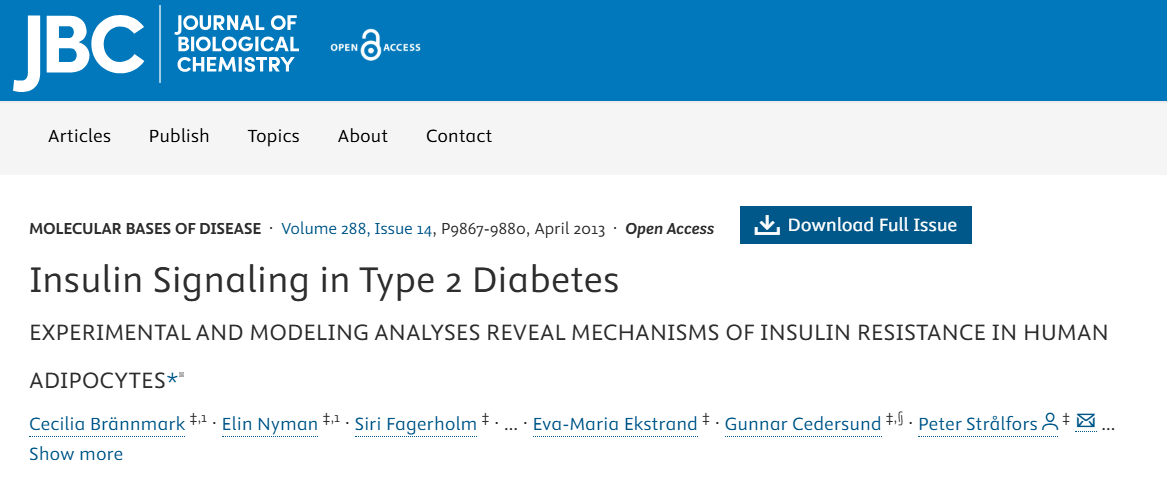
Task: Go to the Contact page
Action: (x=459, y=136)
